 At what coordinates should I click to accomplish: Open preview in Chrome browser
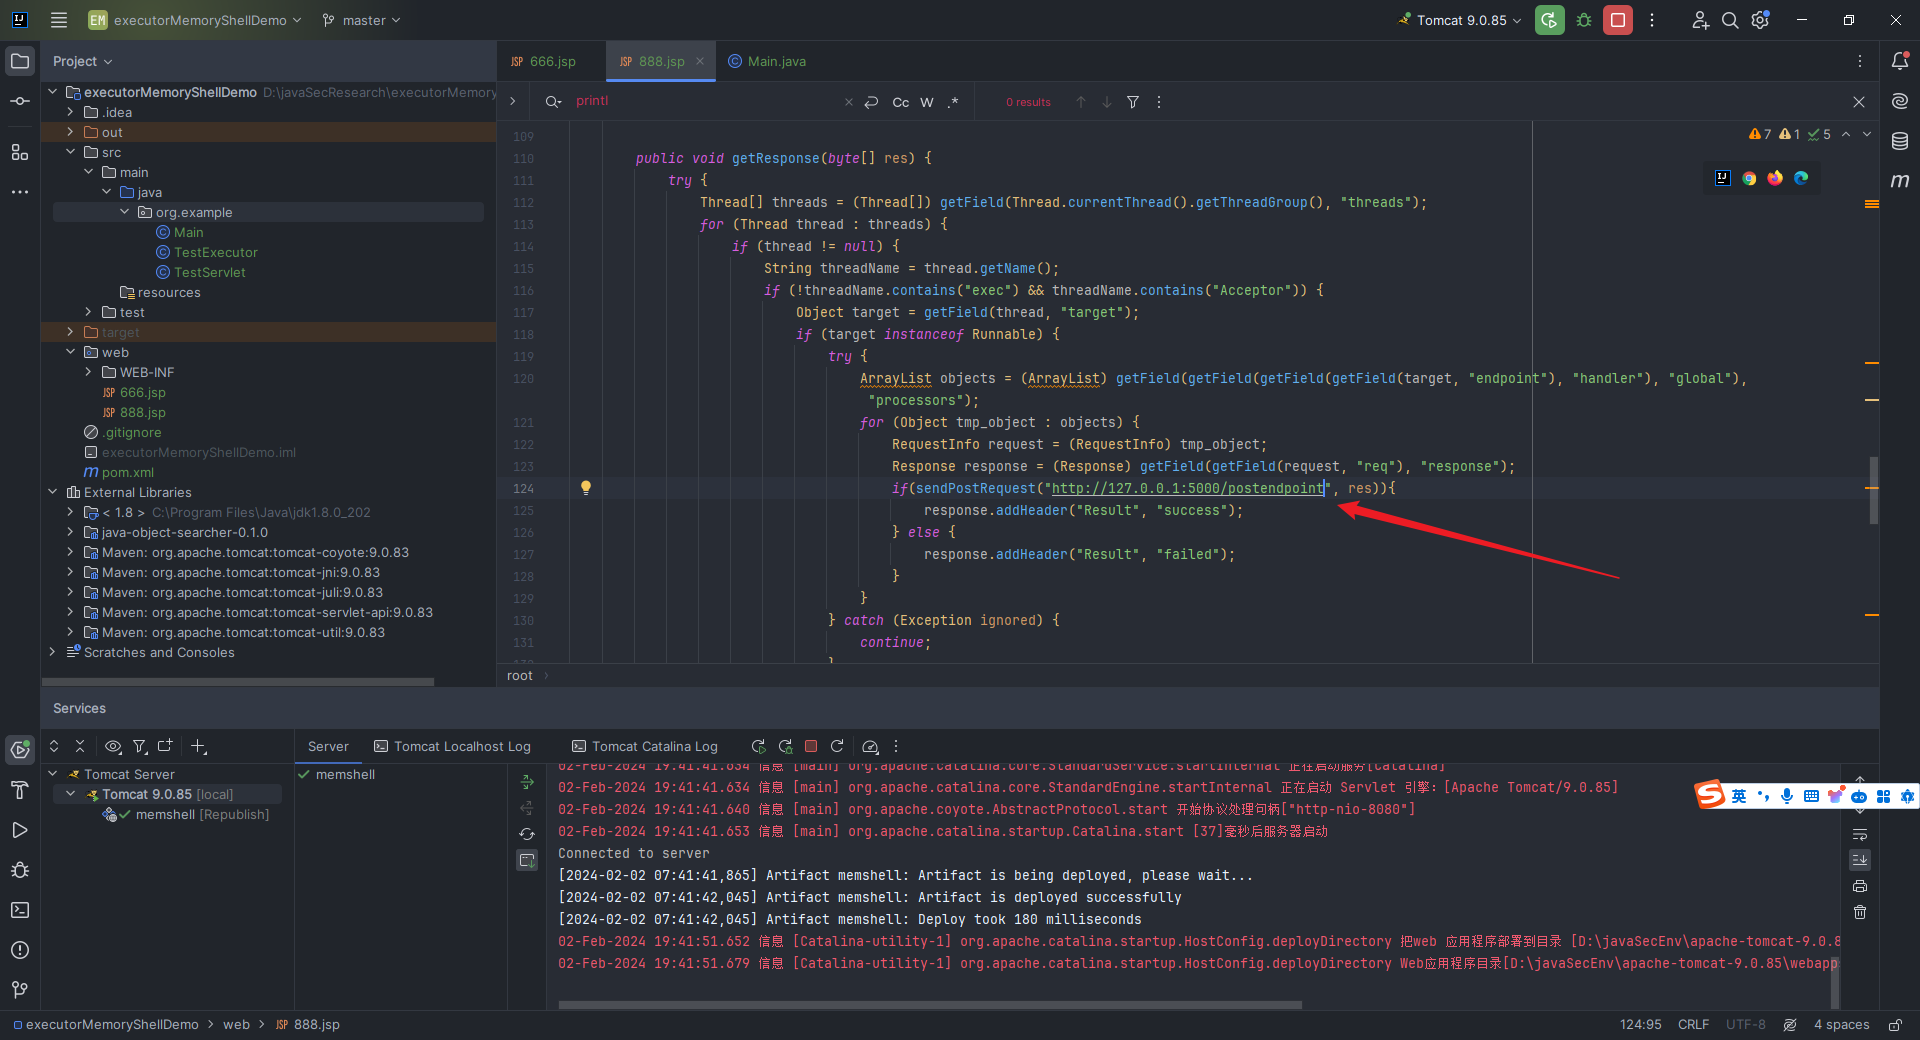1749,178
